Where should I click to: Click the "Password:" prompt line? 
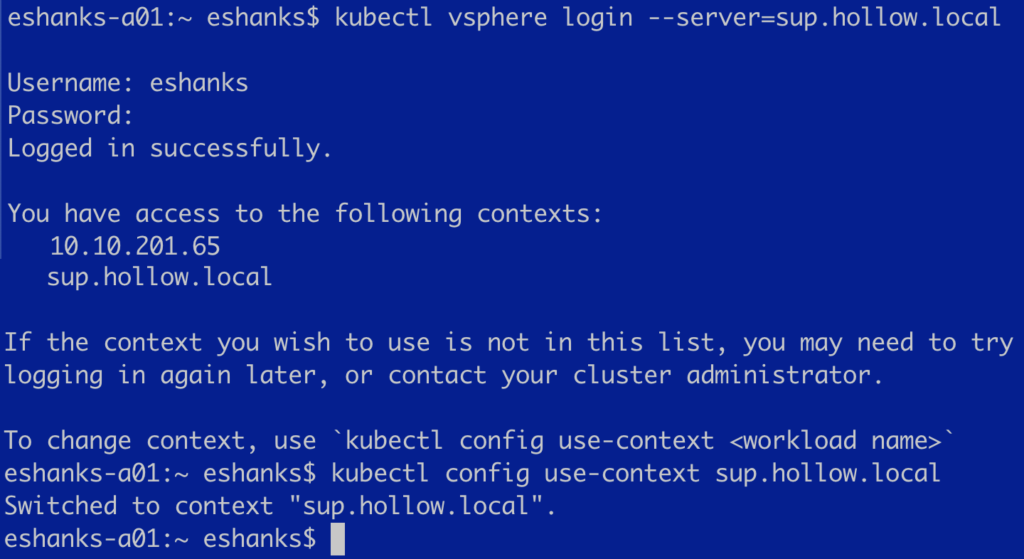(x=70, y=116)
